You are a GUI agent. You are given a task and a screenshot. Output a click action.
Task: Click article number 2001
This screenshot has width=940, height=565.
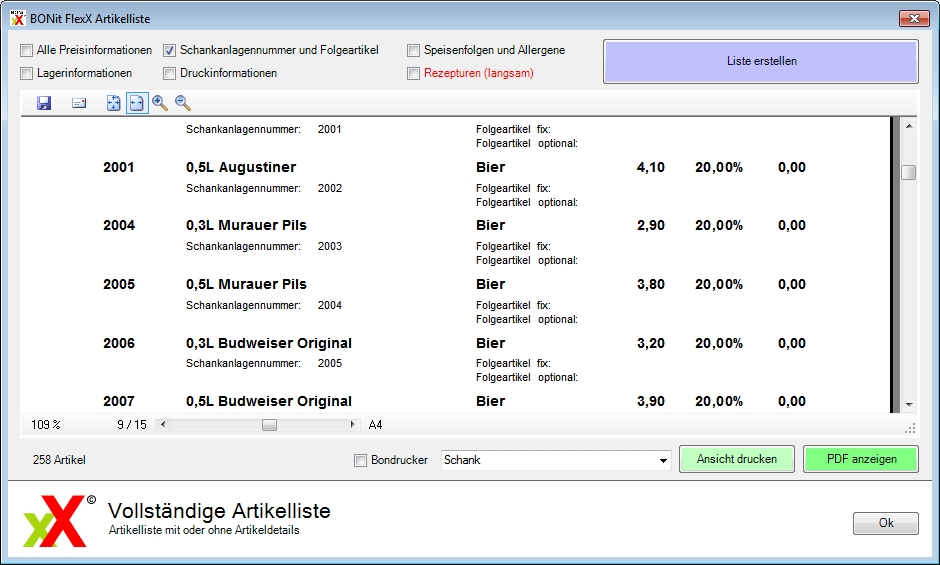tap(119, 167)
